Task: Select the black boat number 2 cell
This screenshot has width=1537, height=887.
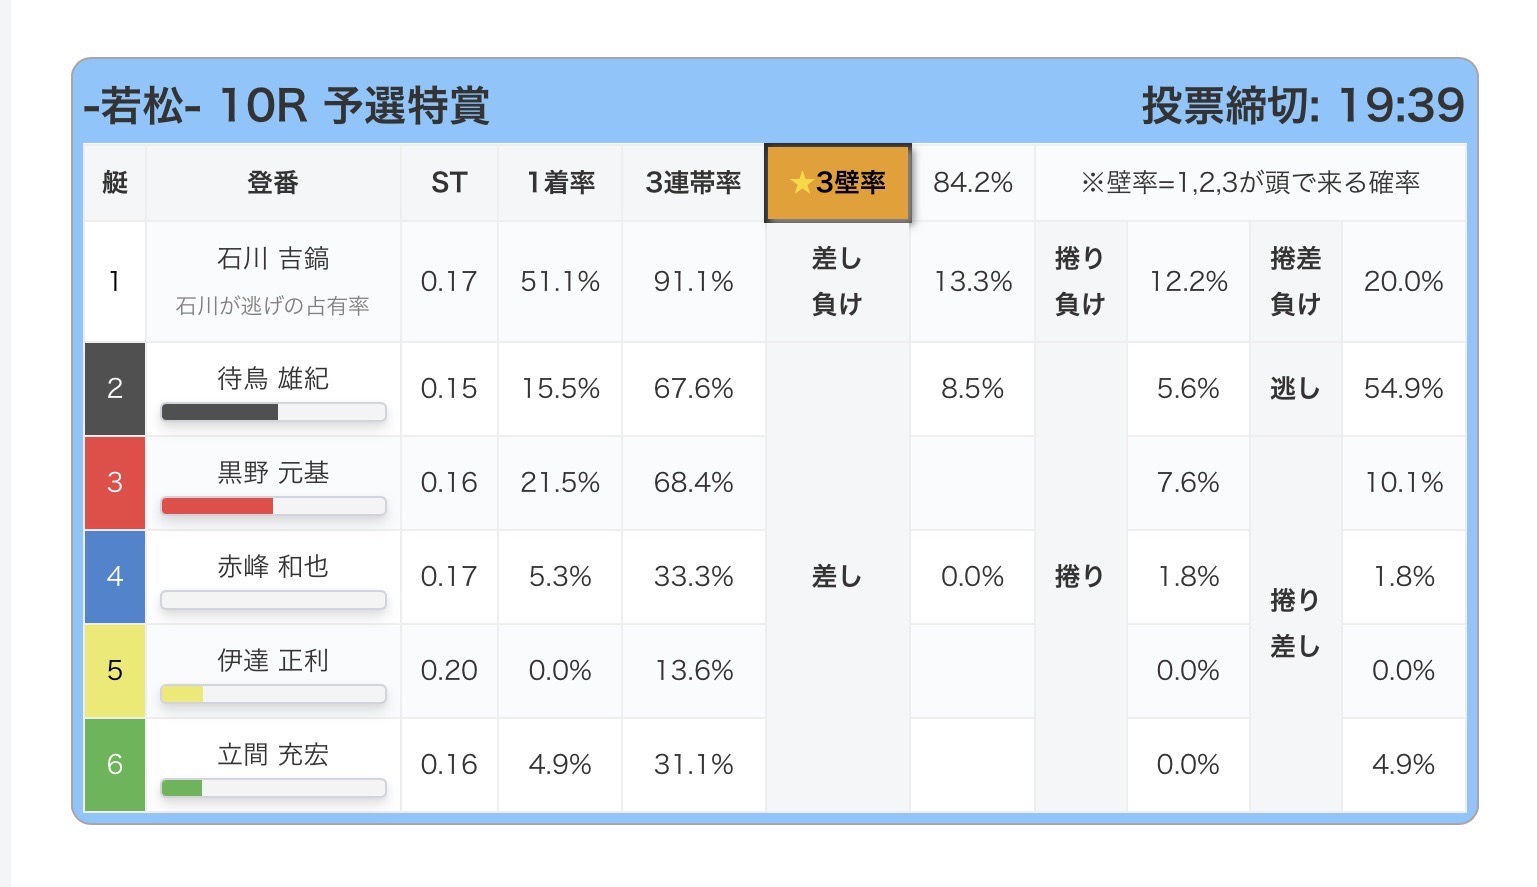Action: (115, 389)
